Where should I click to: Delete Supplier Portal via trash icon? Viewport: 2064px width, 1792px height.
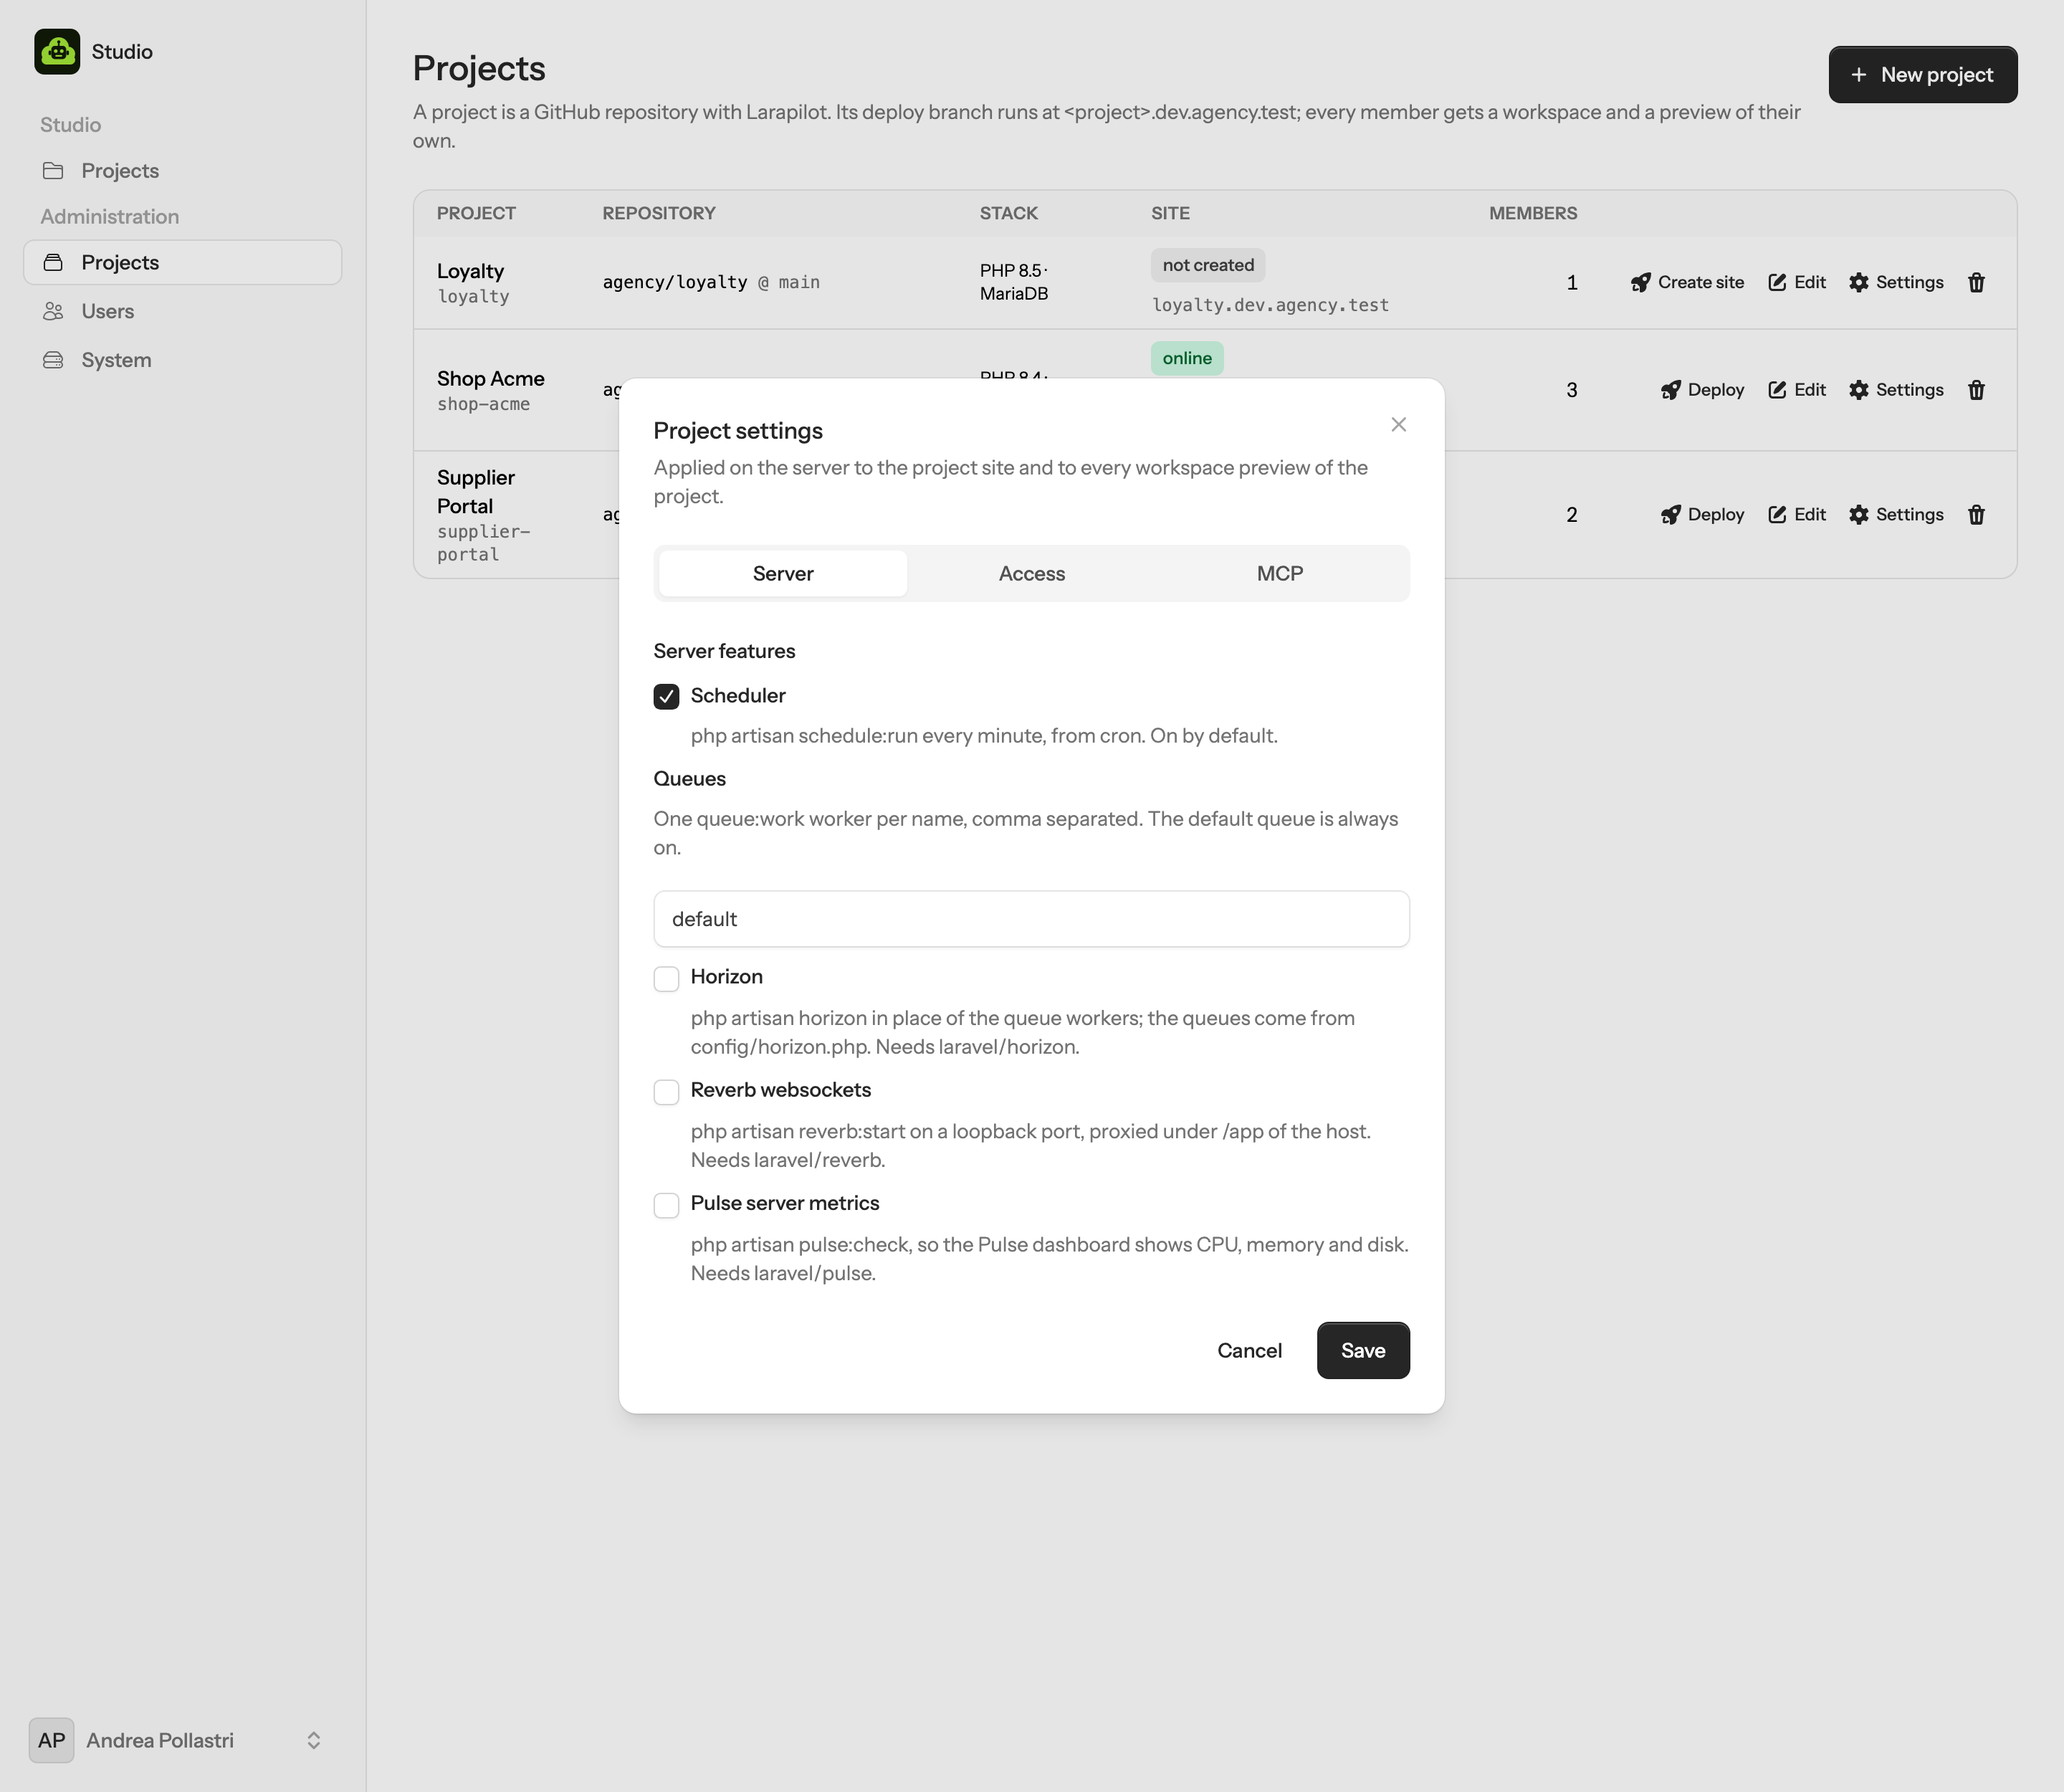(1976, 515)
